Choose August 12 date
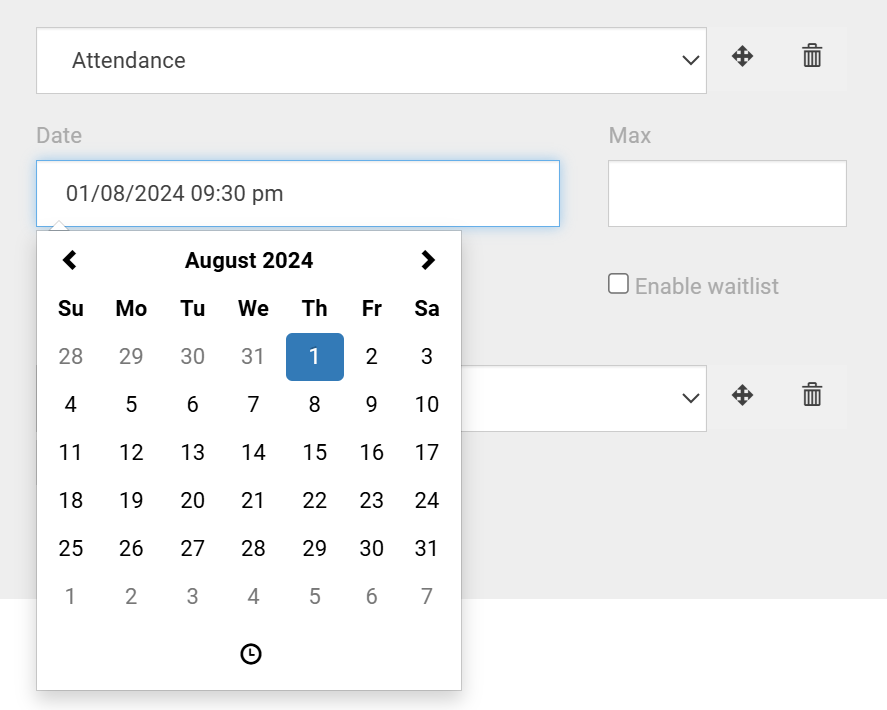Screen dimensions: 887x710 [131, 453]
